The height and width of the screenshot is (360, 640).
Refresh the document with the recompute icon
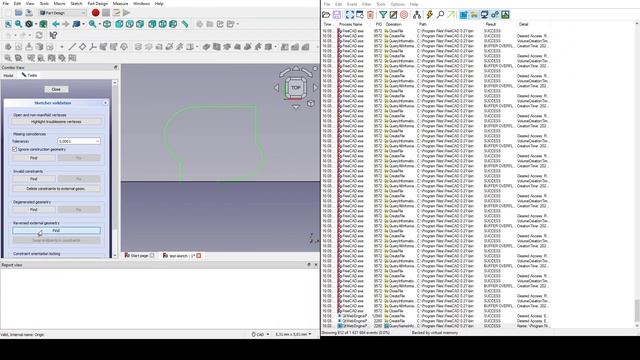(39, 36)
